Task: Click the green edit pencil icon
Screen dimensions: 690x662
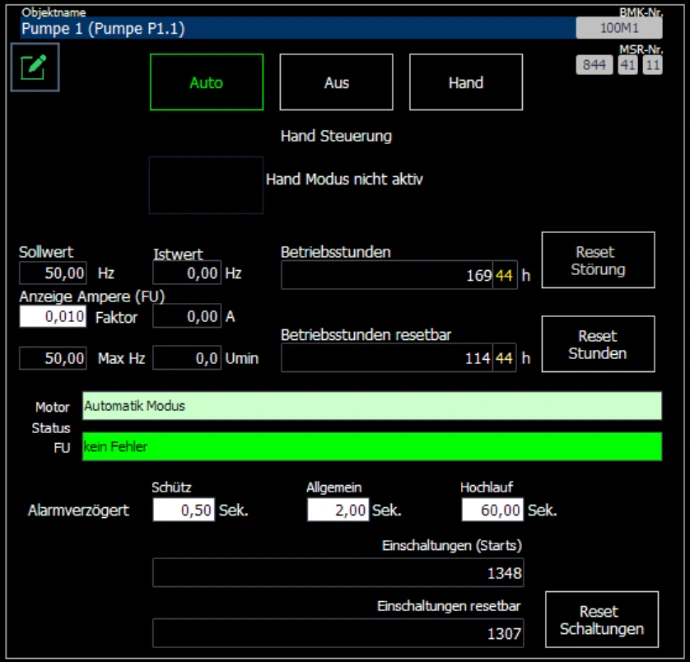Action: (x=35, y=67)
